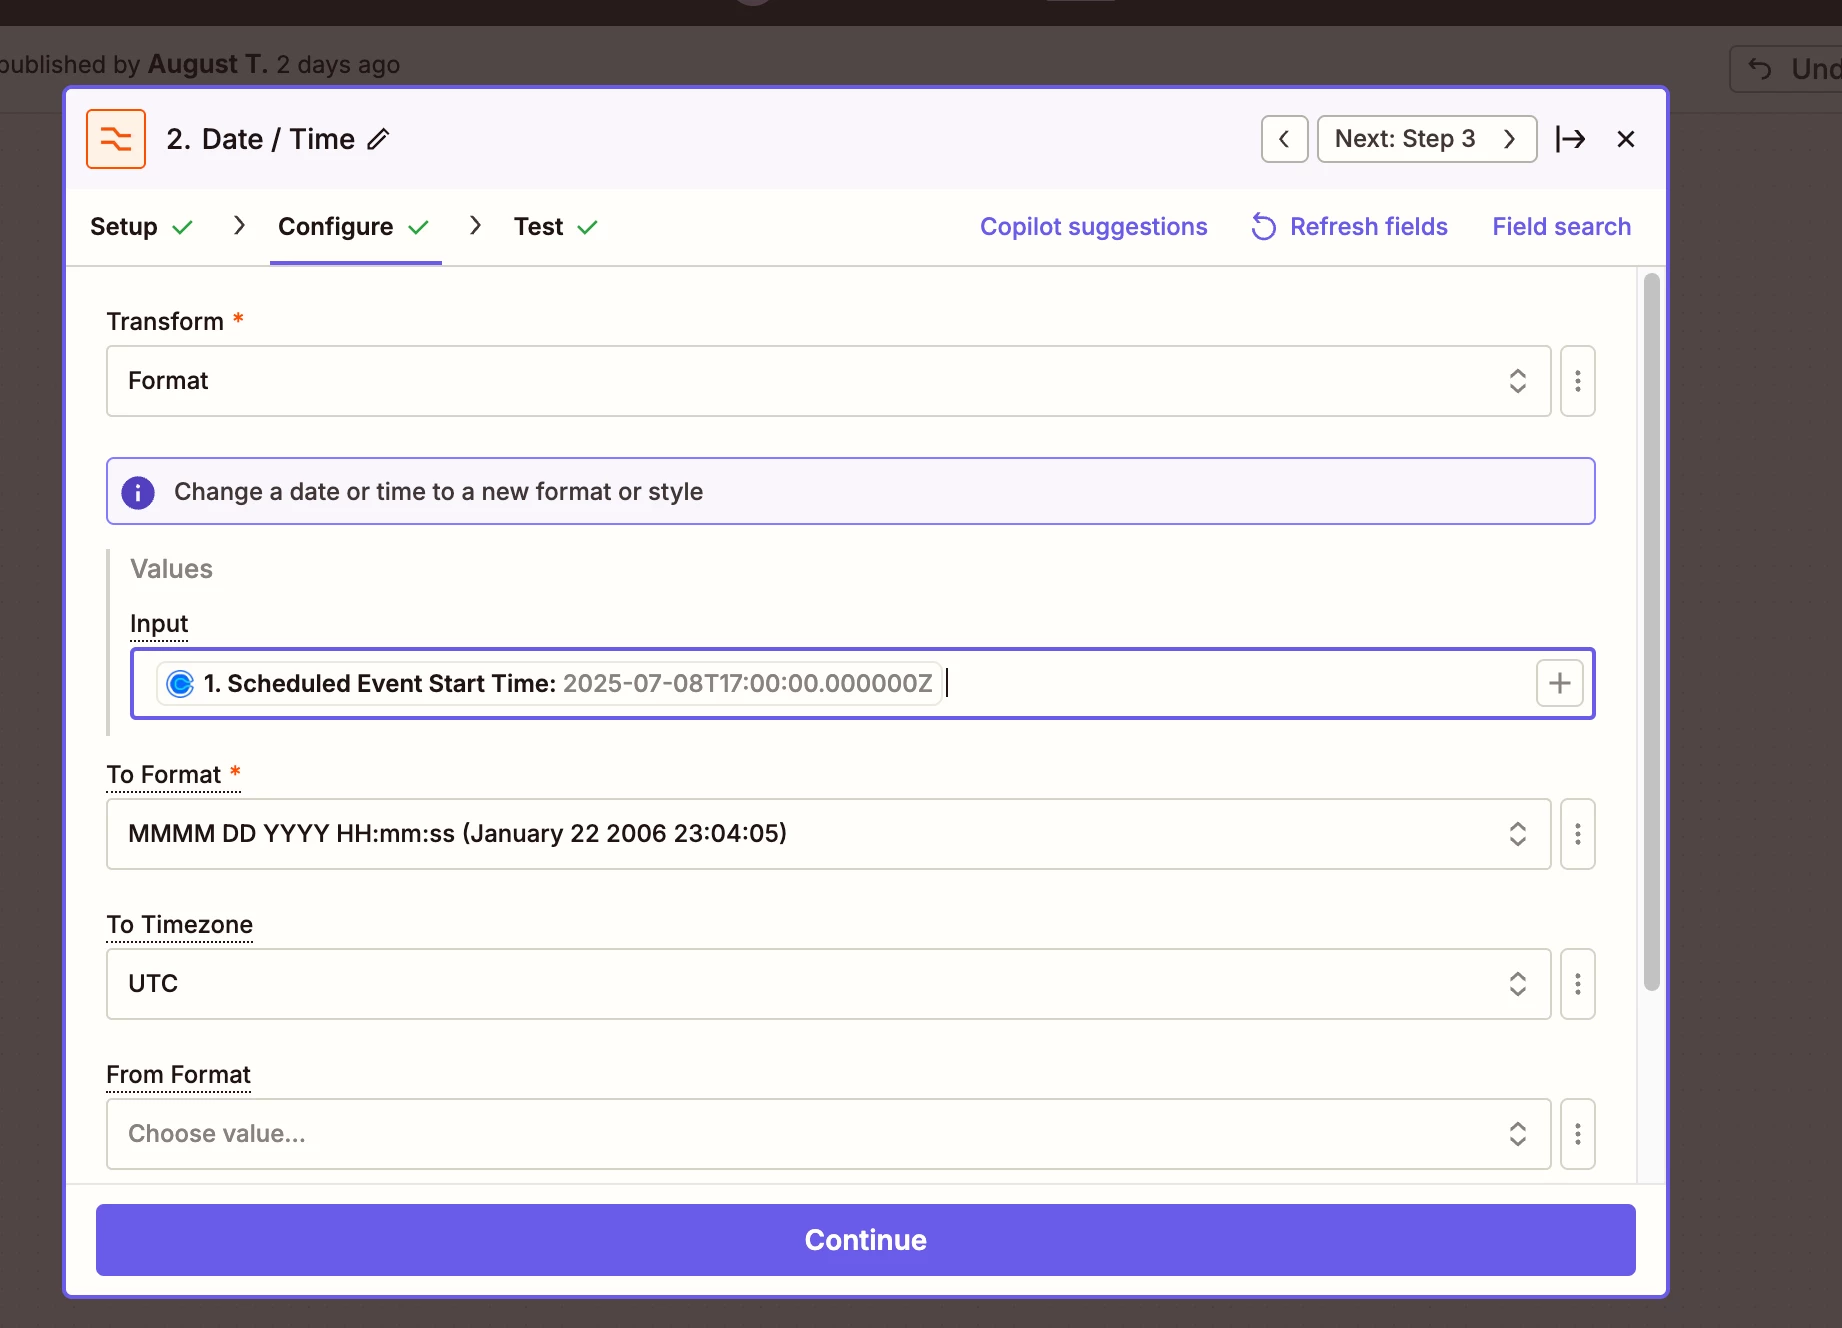
Task: Open the Transform dropdown showing Format
Action: [x=828, y=381]
